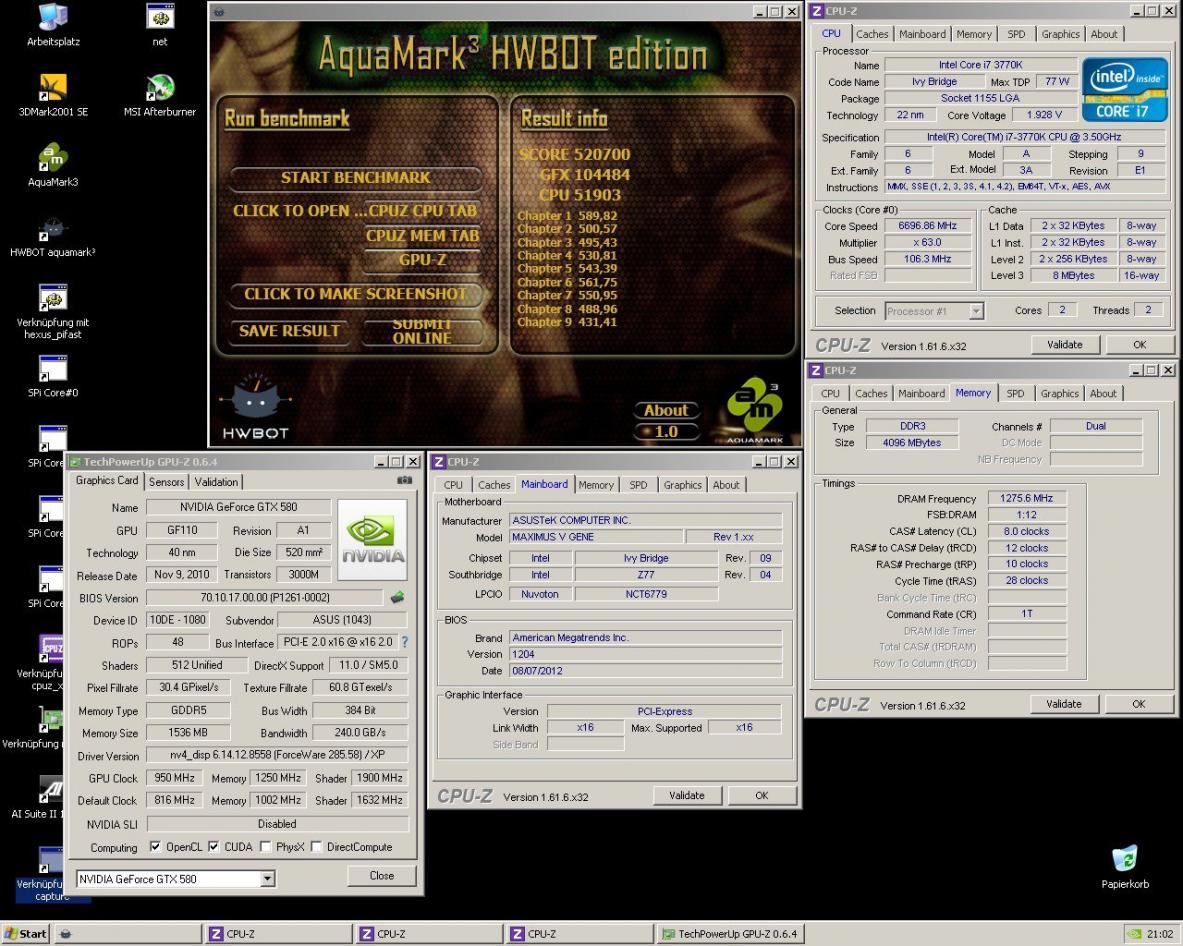Click the Start button on the taskbar
Image resolution: width=1183 pixels, height=946 pixels.
pos(25,934)
